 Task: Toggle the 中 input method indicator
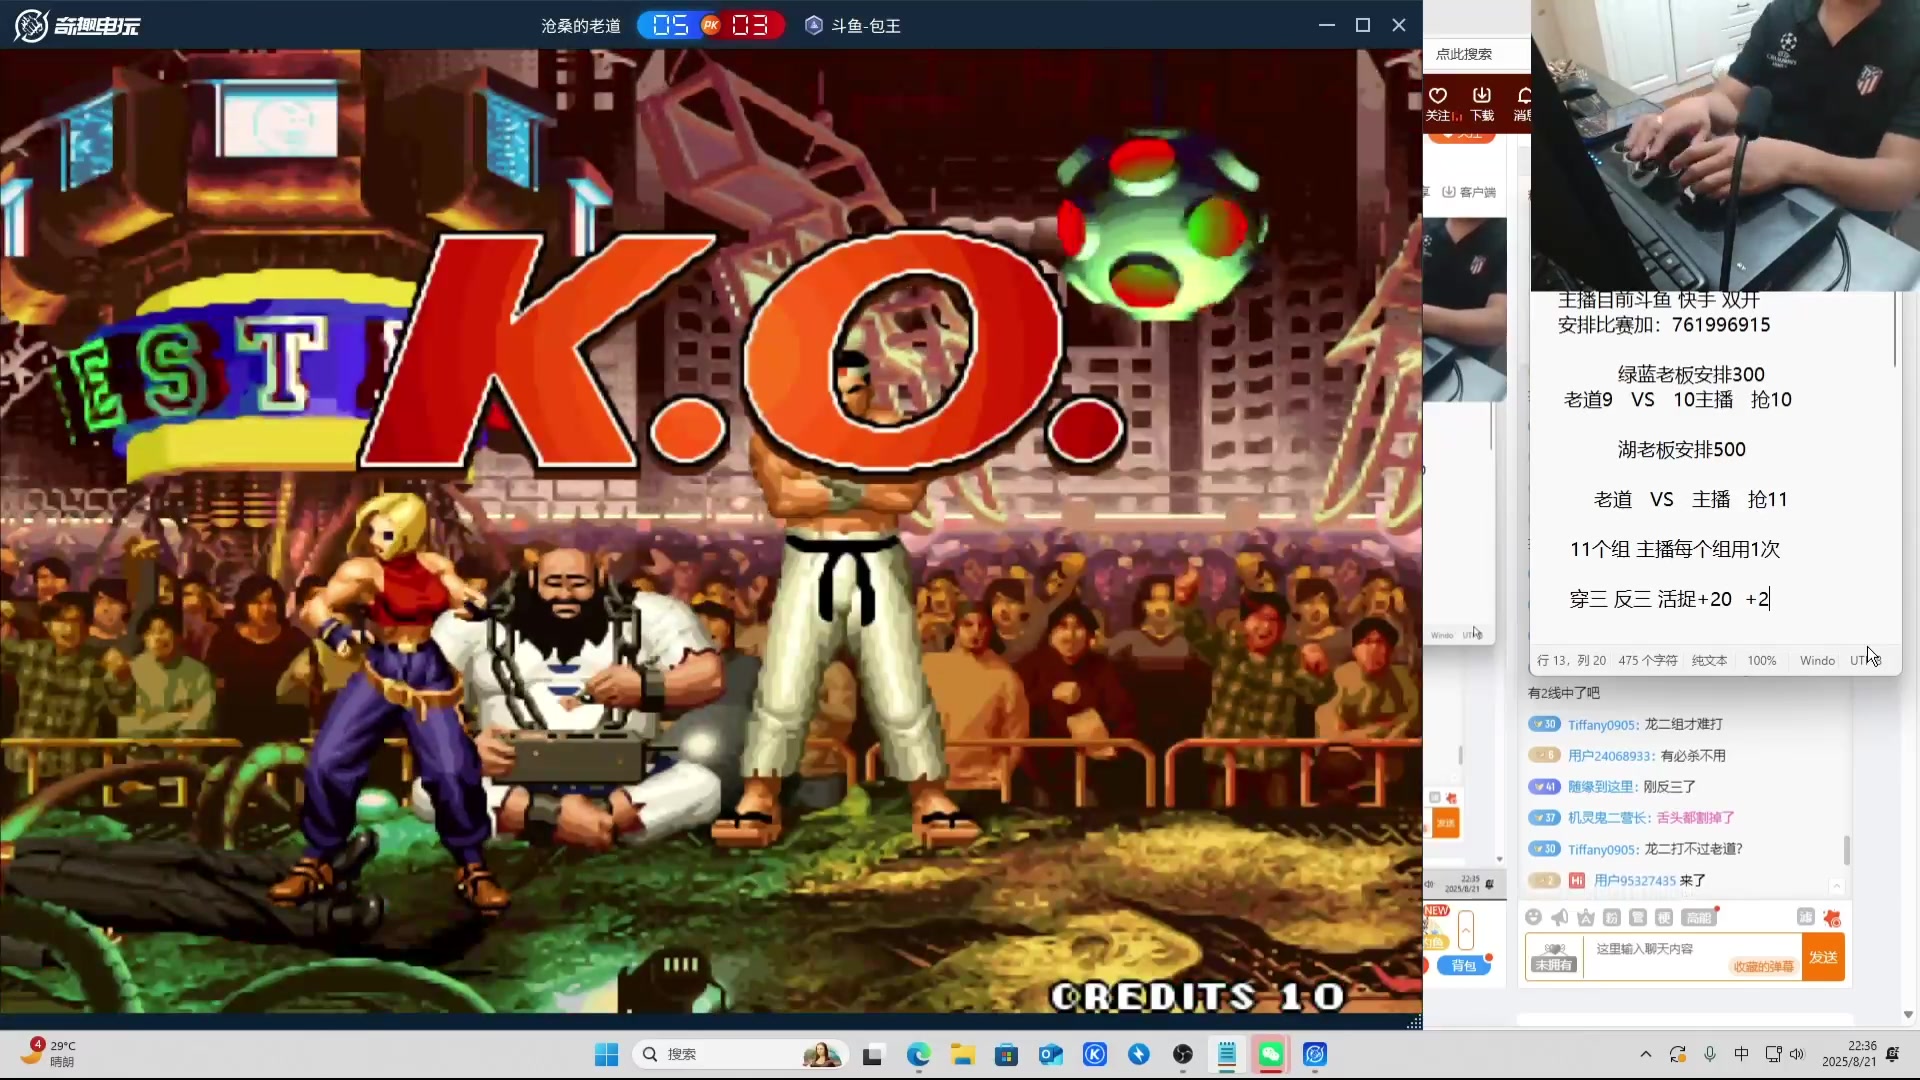(x=1741, y=1054)
